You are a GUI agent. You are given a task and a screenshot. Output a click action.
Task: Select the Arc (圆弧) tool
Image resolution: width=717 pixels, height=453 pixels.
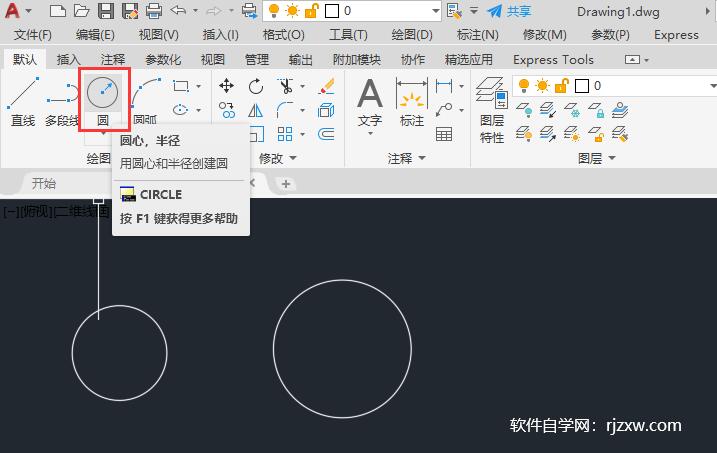tap(146, 101)
